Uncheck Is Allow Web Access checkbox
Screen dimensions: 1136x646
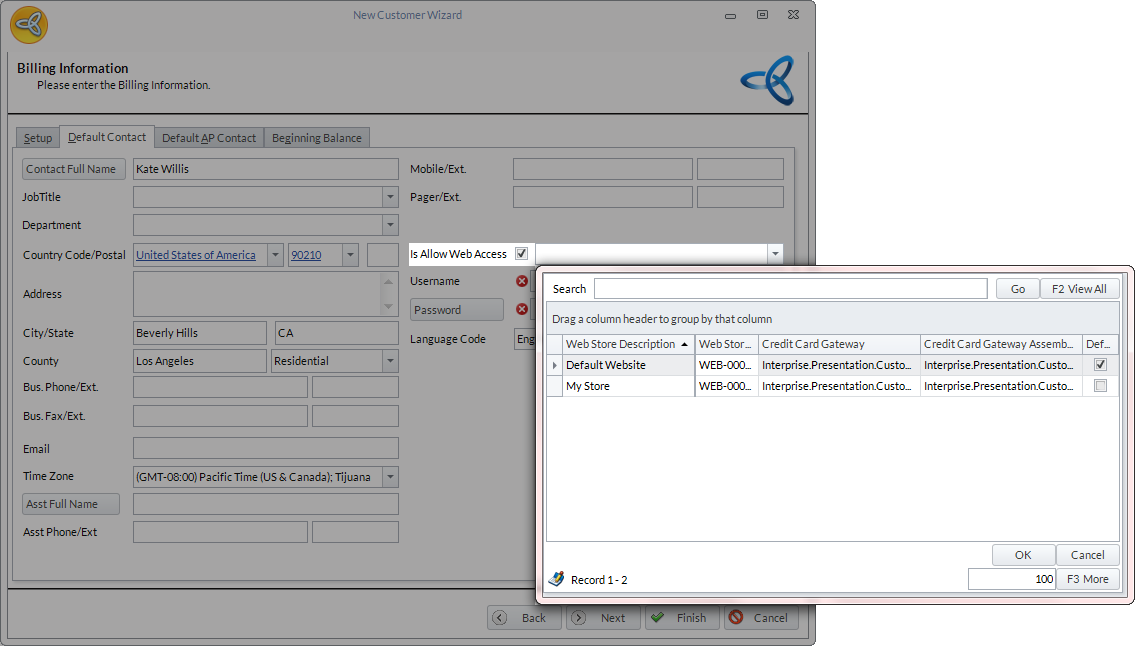(x=521, y=254)
